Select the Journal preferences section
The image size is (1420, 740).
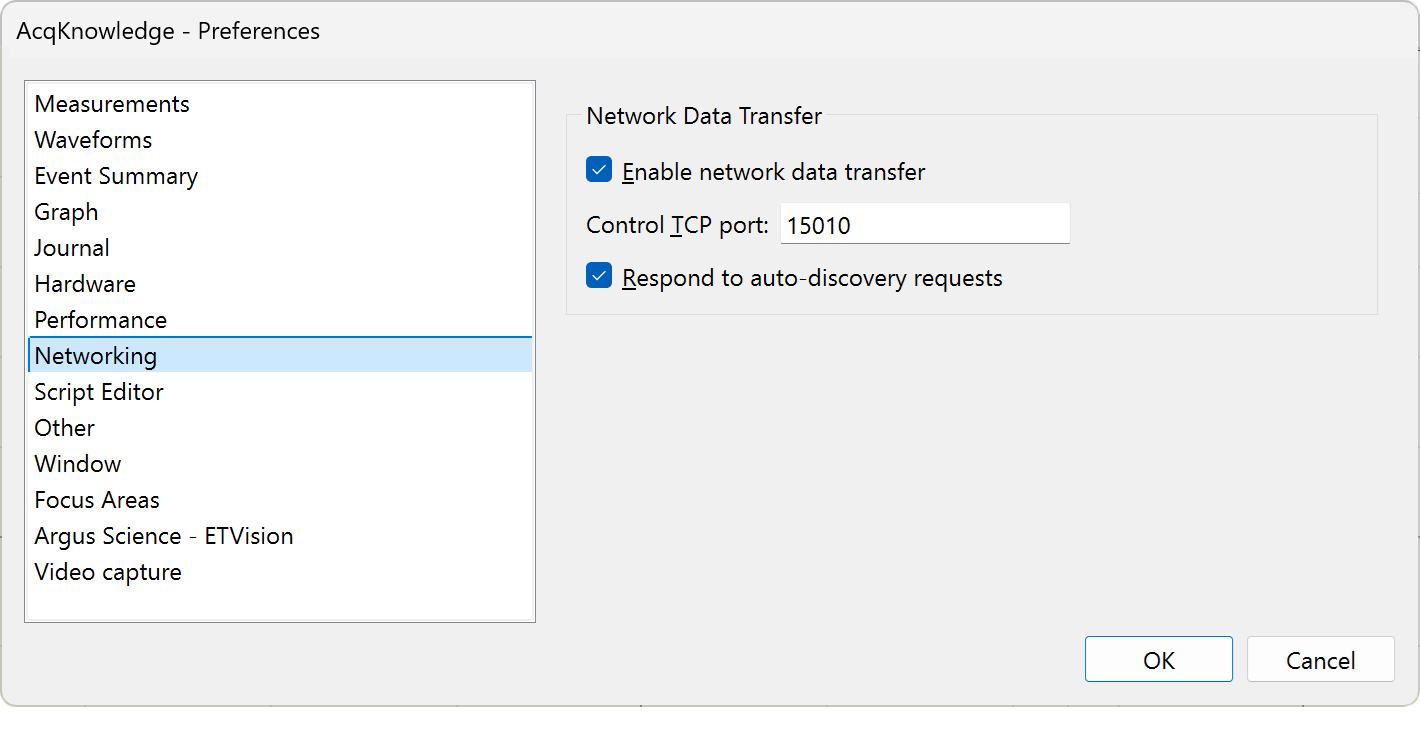point(72,247)
